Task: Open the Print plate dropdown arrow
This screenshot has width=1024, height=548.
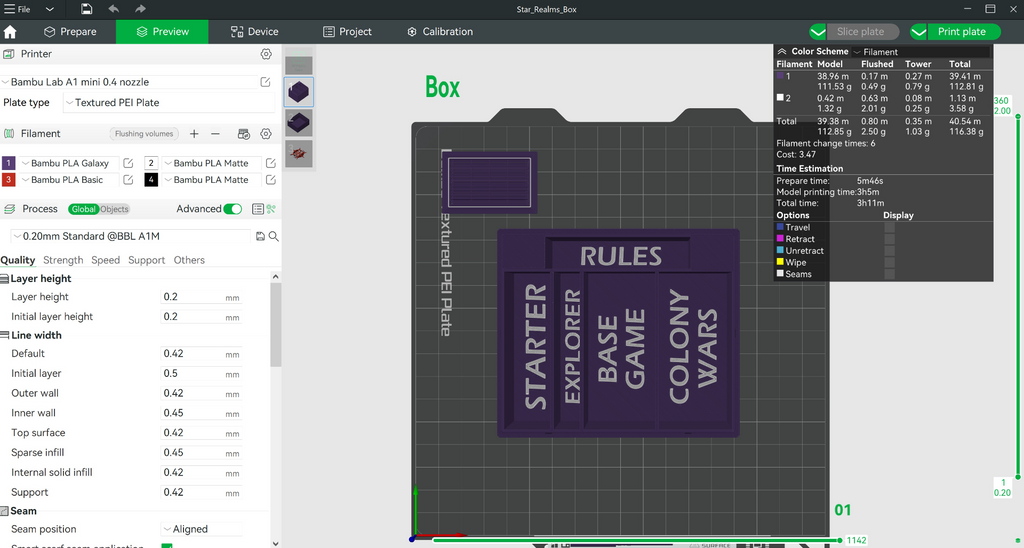Action: point(919,32)
